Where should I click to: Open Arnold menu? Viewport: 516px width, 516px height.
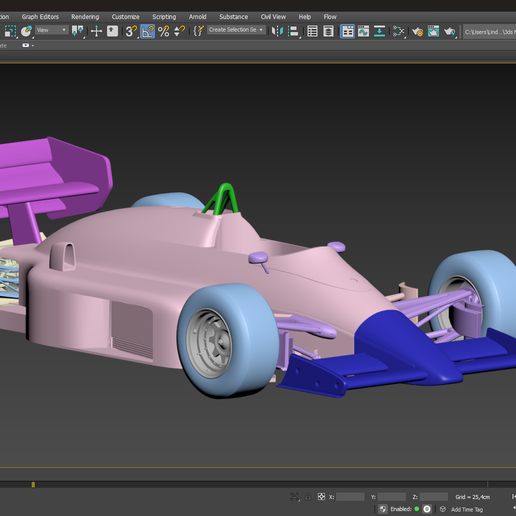(x=197, y=17)
